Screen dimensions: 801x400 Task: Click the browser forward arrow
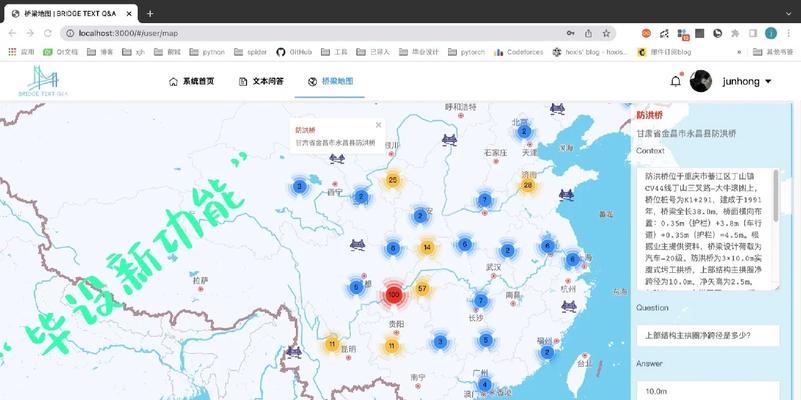[x=30, y=33]
